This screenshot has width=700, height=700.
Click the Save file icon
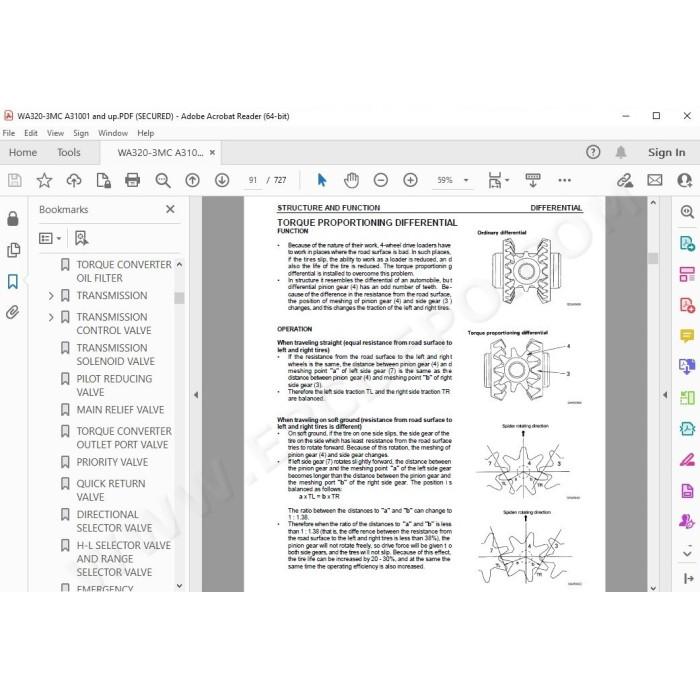(15, 180)
